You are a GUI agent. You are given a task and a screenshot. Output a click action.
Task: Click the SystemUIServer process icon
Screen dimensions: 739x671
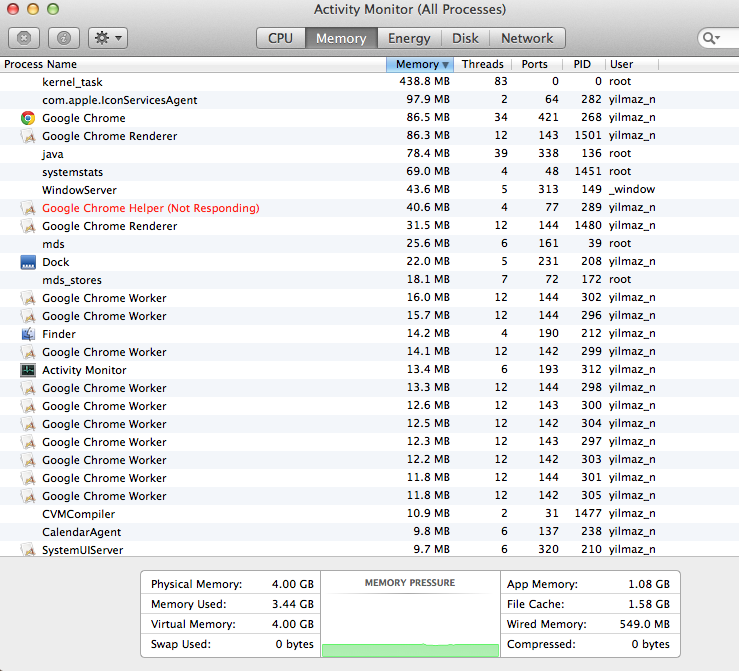tap(28, 549)
